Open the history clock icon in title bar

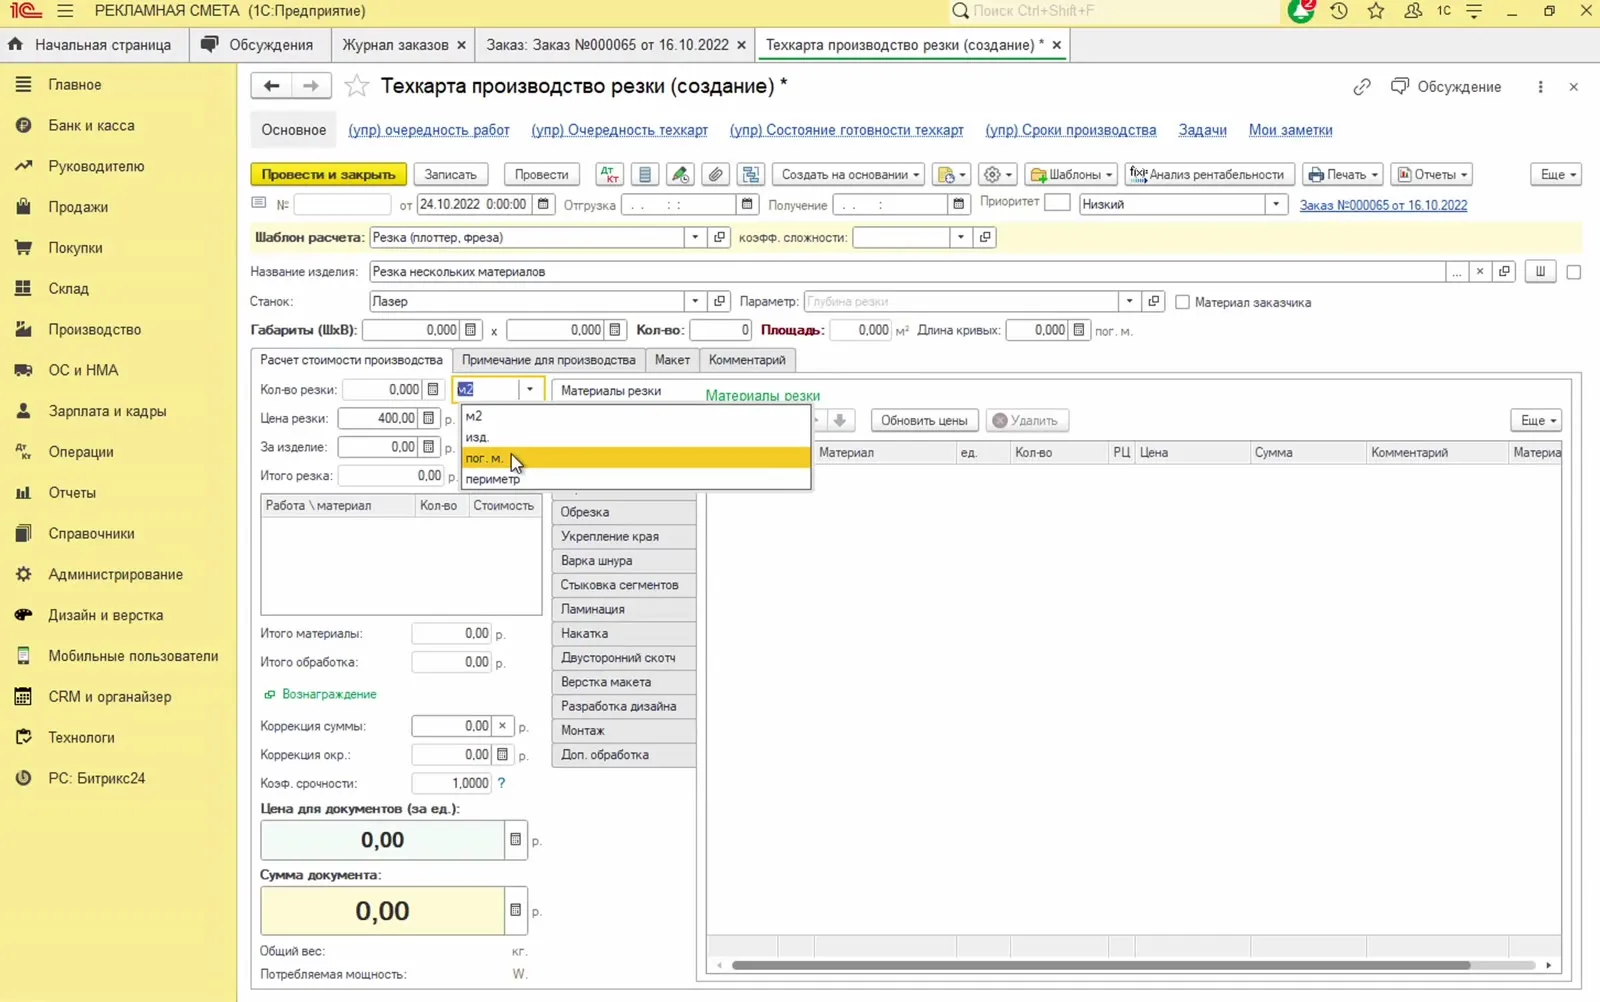click(x=1338, y=11)
